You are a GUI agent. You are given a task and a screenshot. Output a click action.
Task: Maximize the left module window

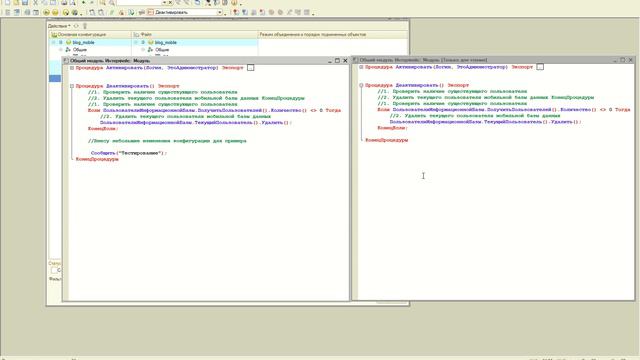337,60
